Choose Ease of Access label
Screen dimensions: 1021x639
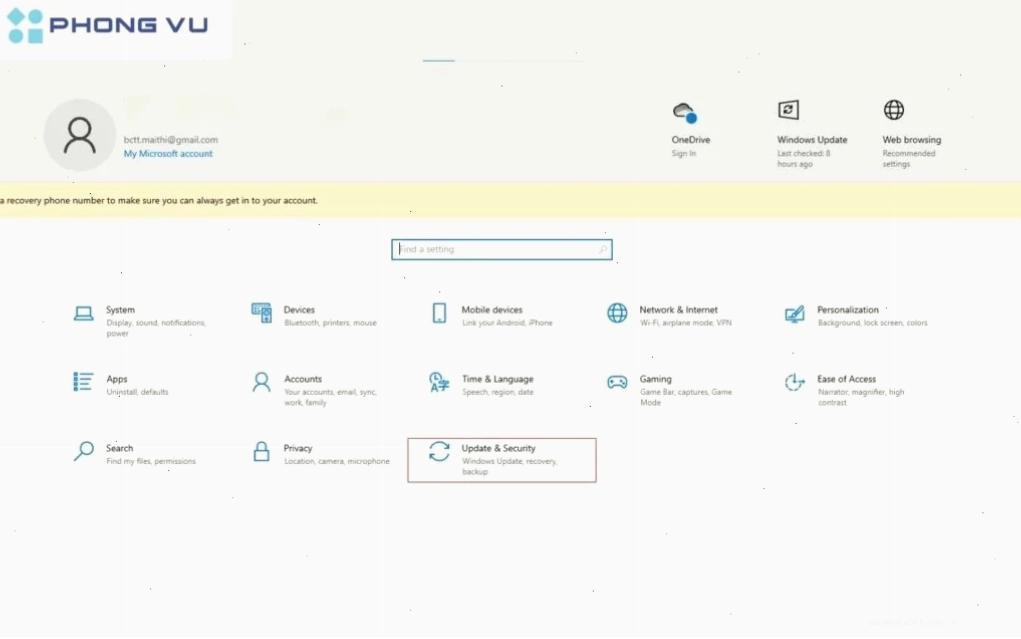(846, 379)
